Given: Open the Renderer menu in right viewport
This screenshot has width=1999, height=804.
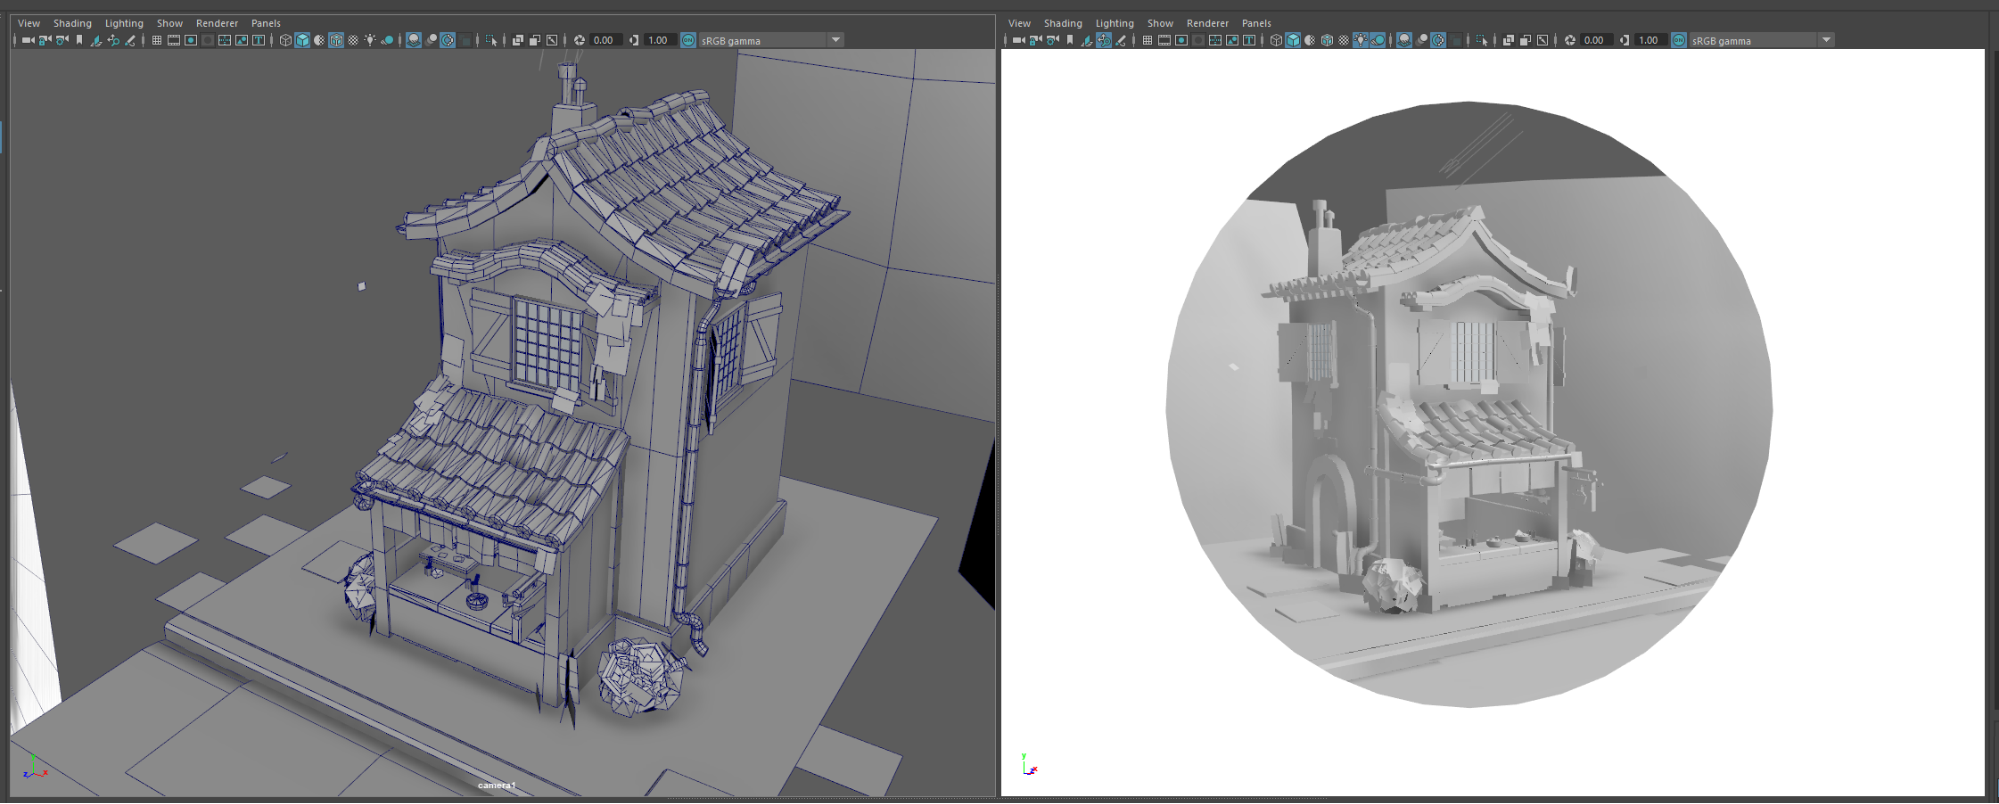Looking at the screenshot, I should (x=1207, y=23).
